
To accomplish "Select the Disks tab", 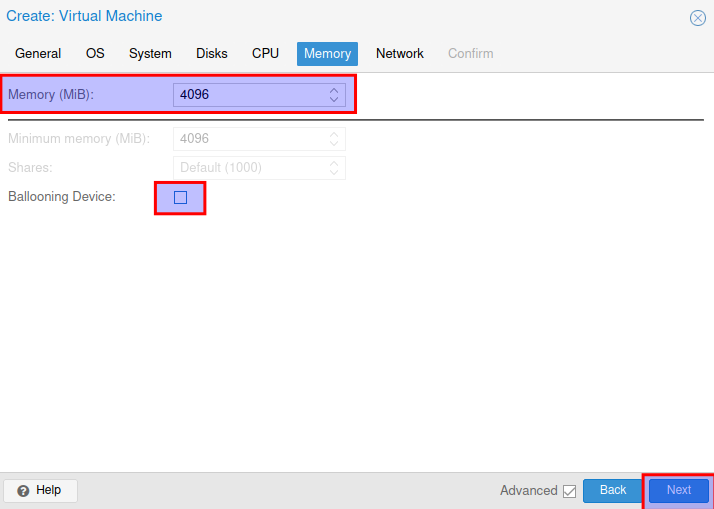I will [211, 54].
